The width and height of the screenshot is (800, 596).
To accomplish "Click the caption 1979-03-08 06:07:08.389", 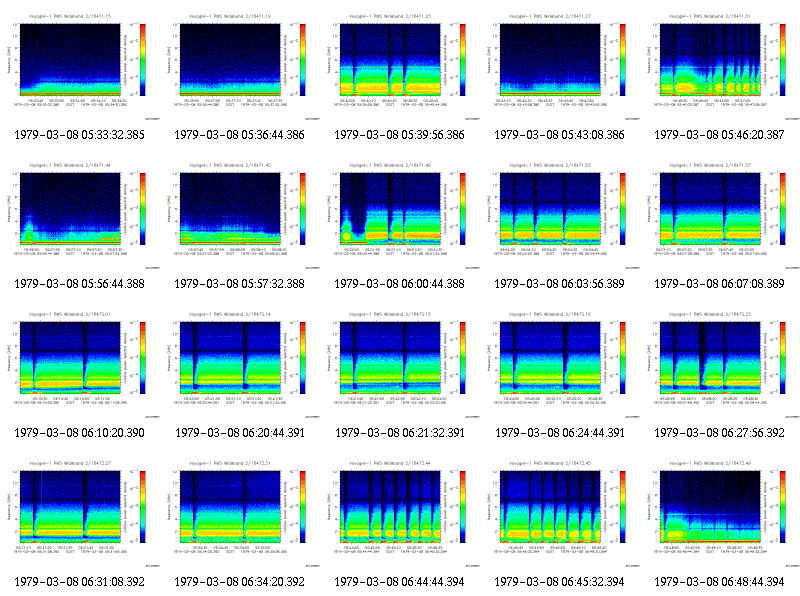I will click(719, 284).
